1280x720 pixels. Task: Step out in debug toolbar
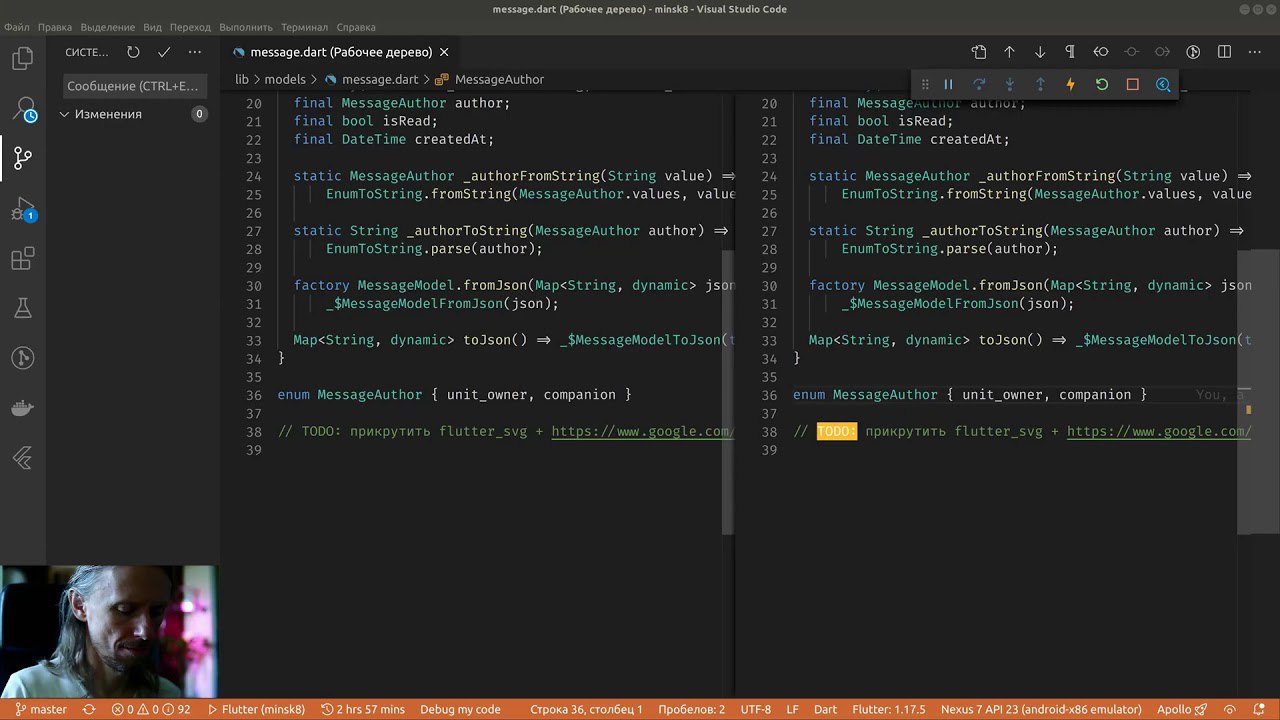pyautogui.click(x=1040, y=85)
